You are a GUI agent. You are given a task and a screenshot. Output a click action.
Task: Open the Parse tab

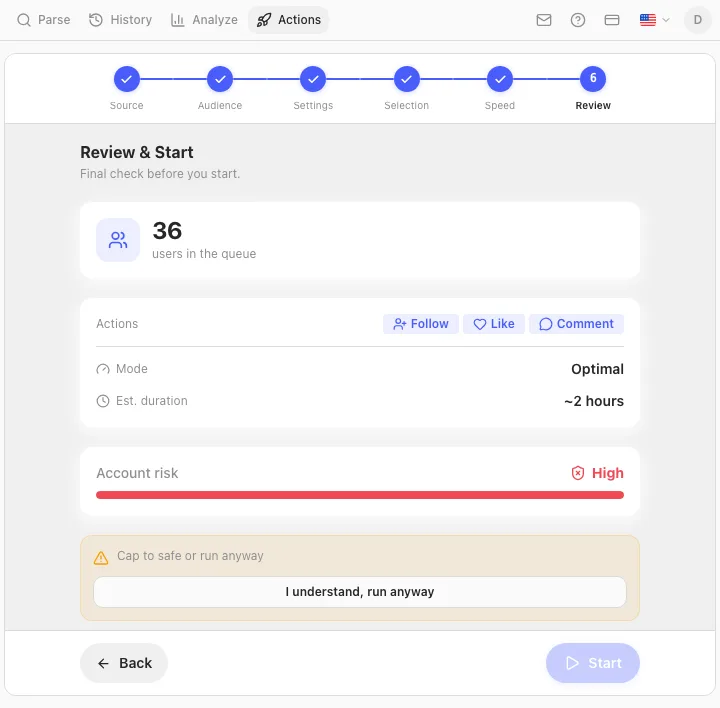click(44, 20)
